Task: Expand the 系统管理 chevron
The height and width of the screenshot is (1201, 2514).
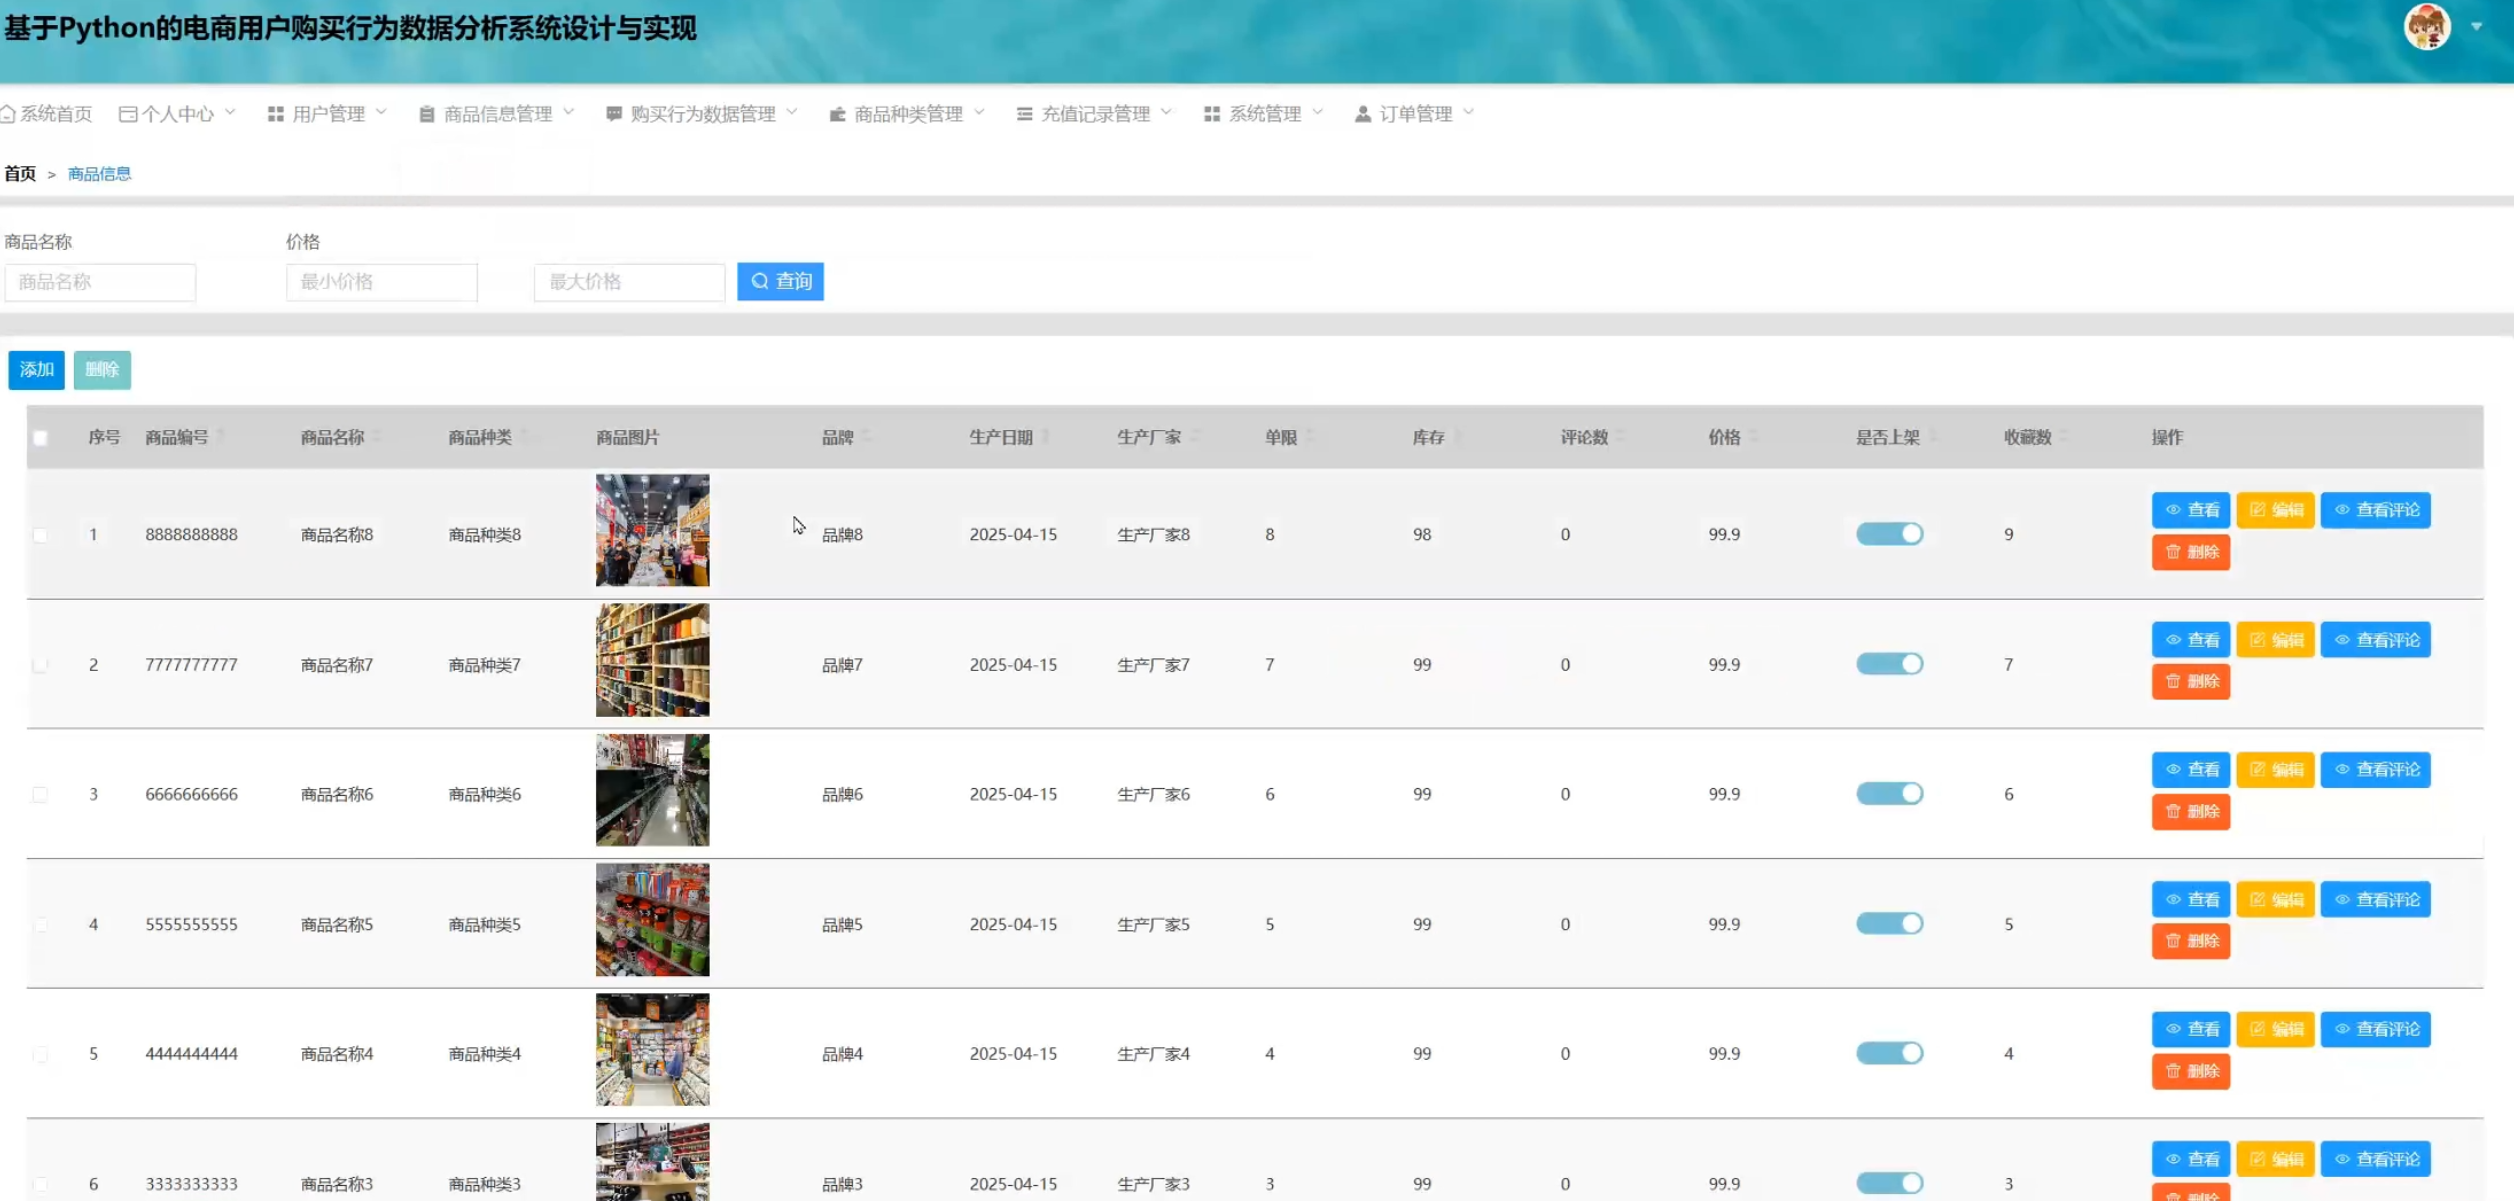Action: pos(1317,112)
